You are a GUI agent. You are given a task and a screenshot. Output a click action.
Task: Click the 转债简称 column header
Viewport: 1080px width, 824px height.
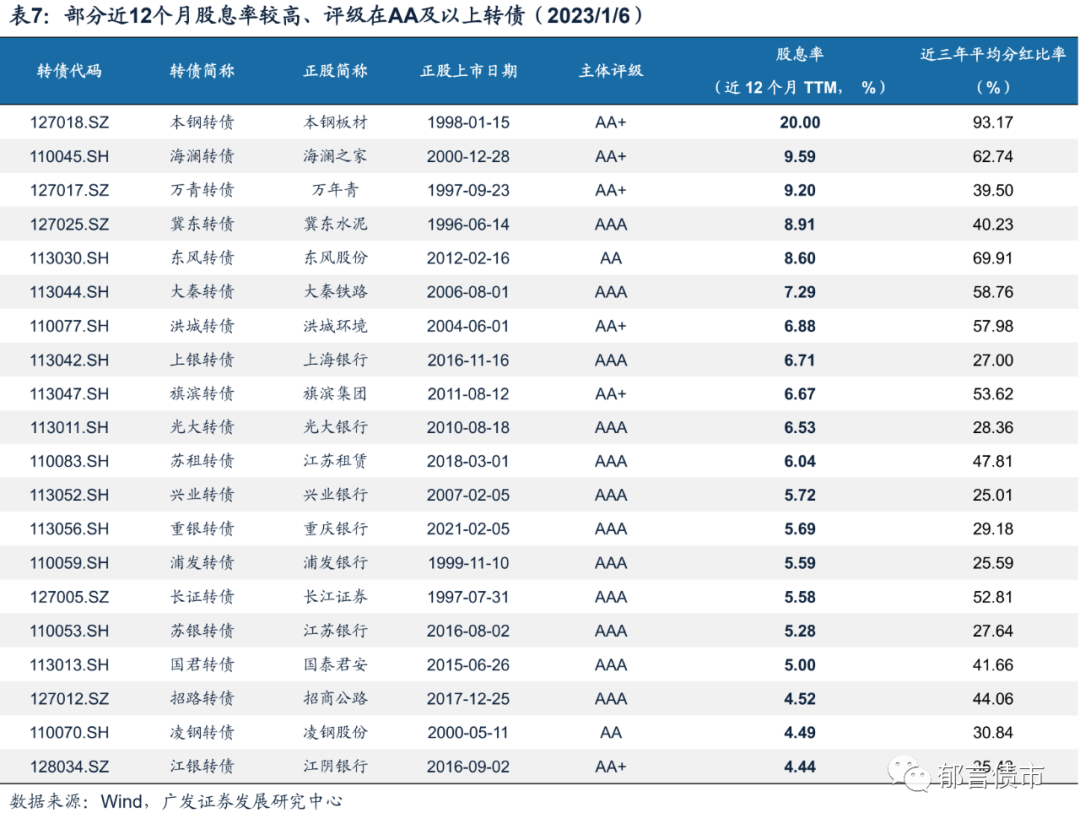(x=202, y=71)
